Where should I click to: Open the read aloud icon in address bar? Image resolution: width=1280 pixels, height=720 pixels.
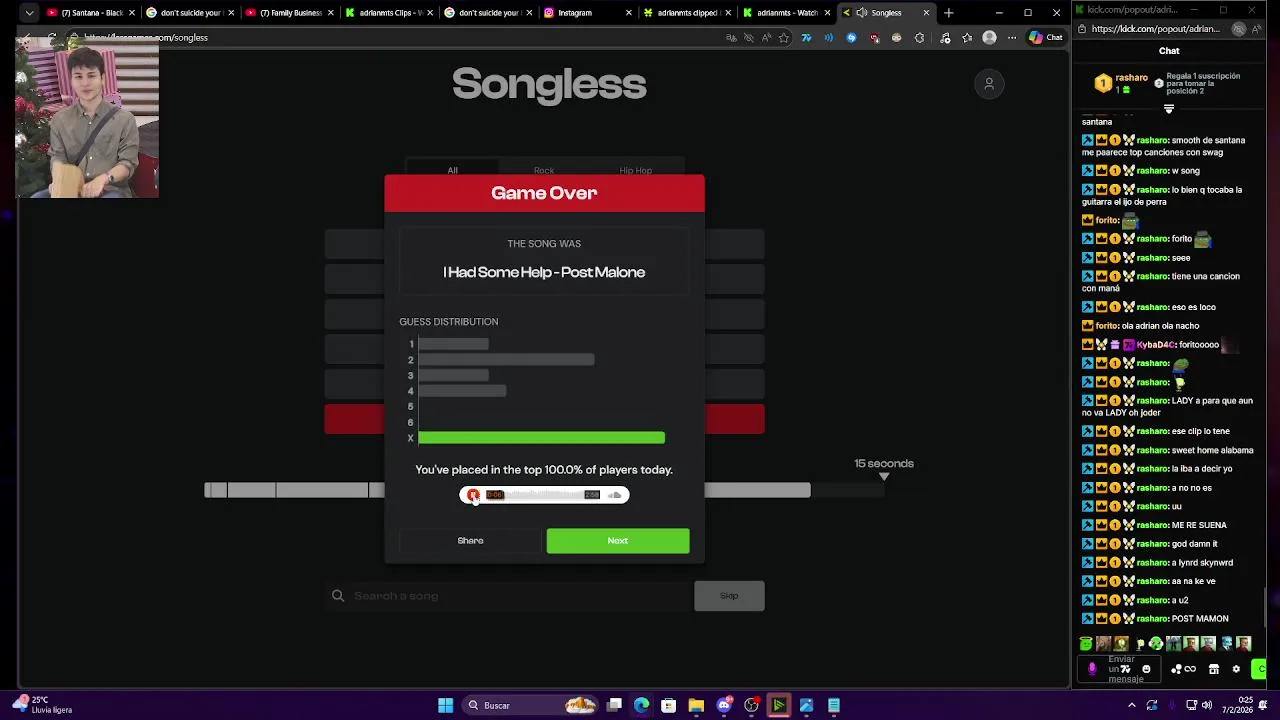pos(767,38)
